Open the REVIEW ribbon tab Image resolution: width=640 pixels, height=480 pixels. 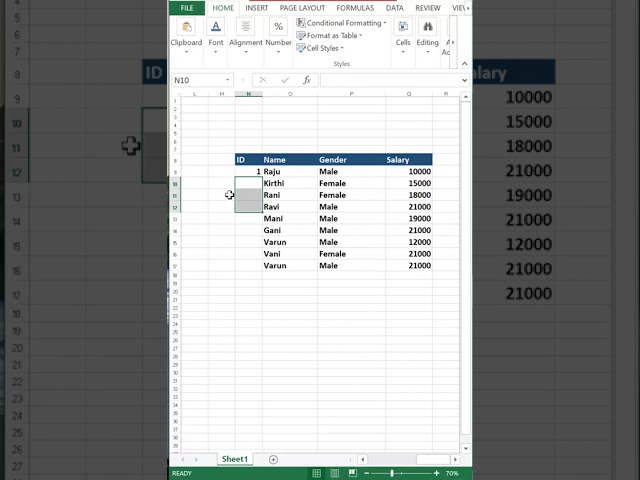click(428, 8)
